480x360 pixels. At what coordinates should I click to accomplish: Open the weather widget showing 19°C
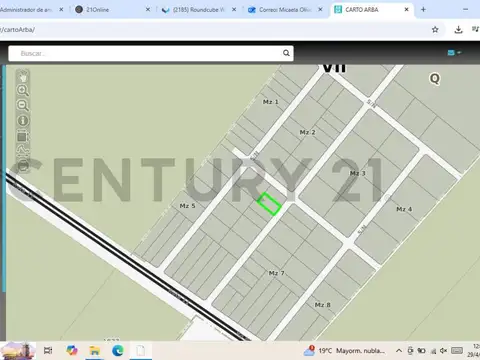pos(344,351)
